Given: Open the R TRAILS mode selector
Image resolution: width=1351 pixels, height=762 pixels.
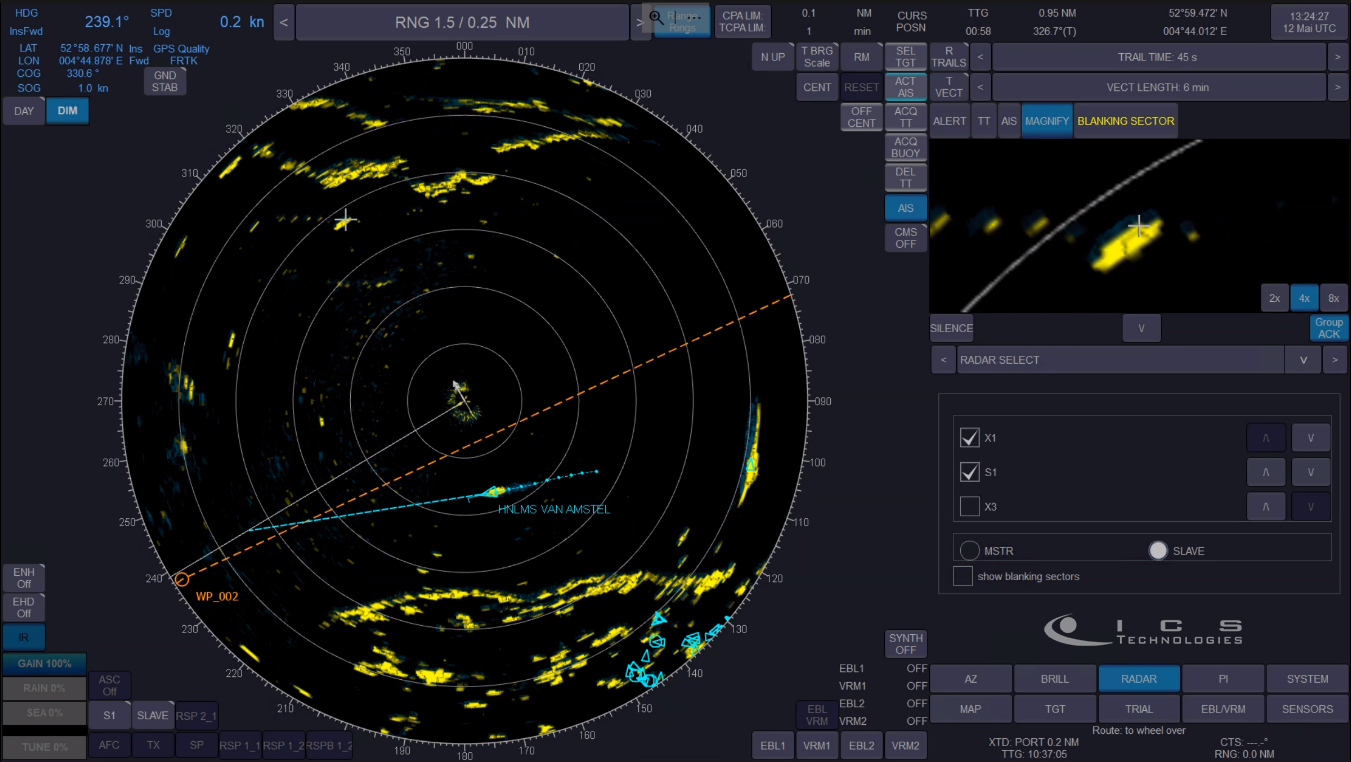Looking at the screenshot, I should (x=949, y=57).
